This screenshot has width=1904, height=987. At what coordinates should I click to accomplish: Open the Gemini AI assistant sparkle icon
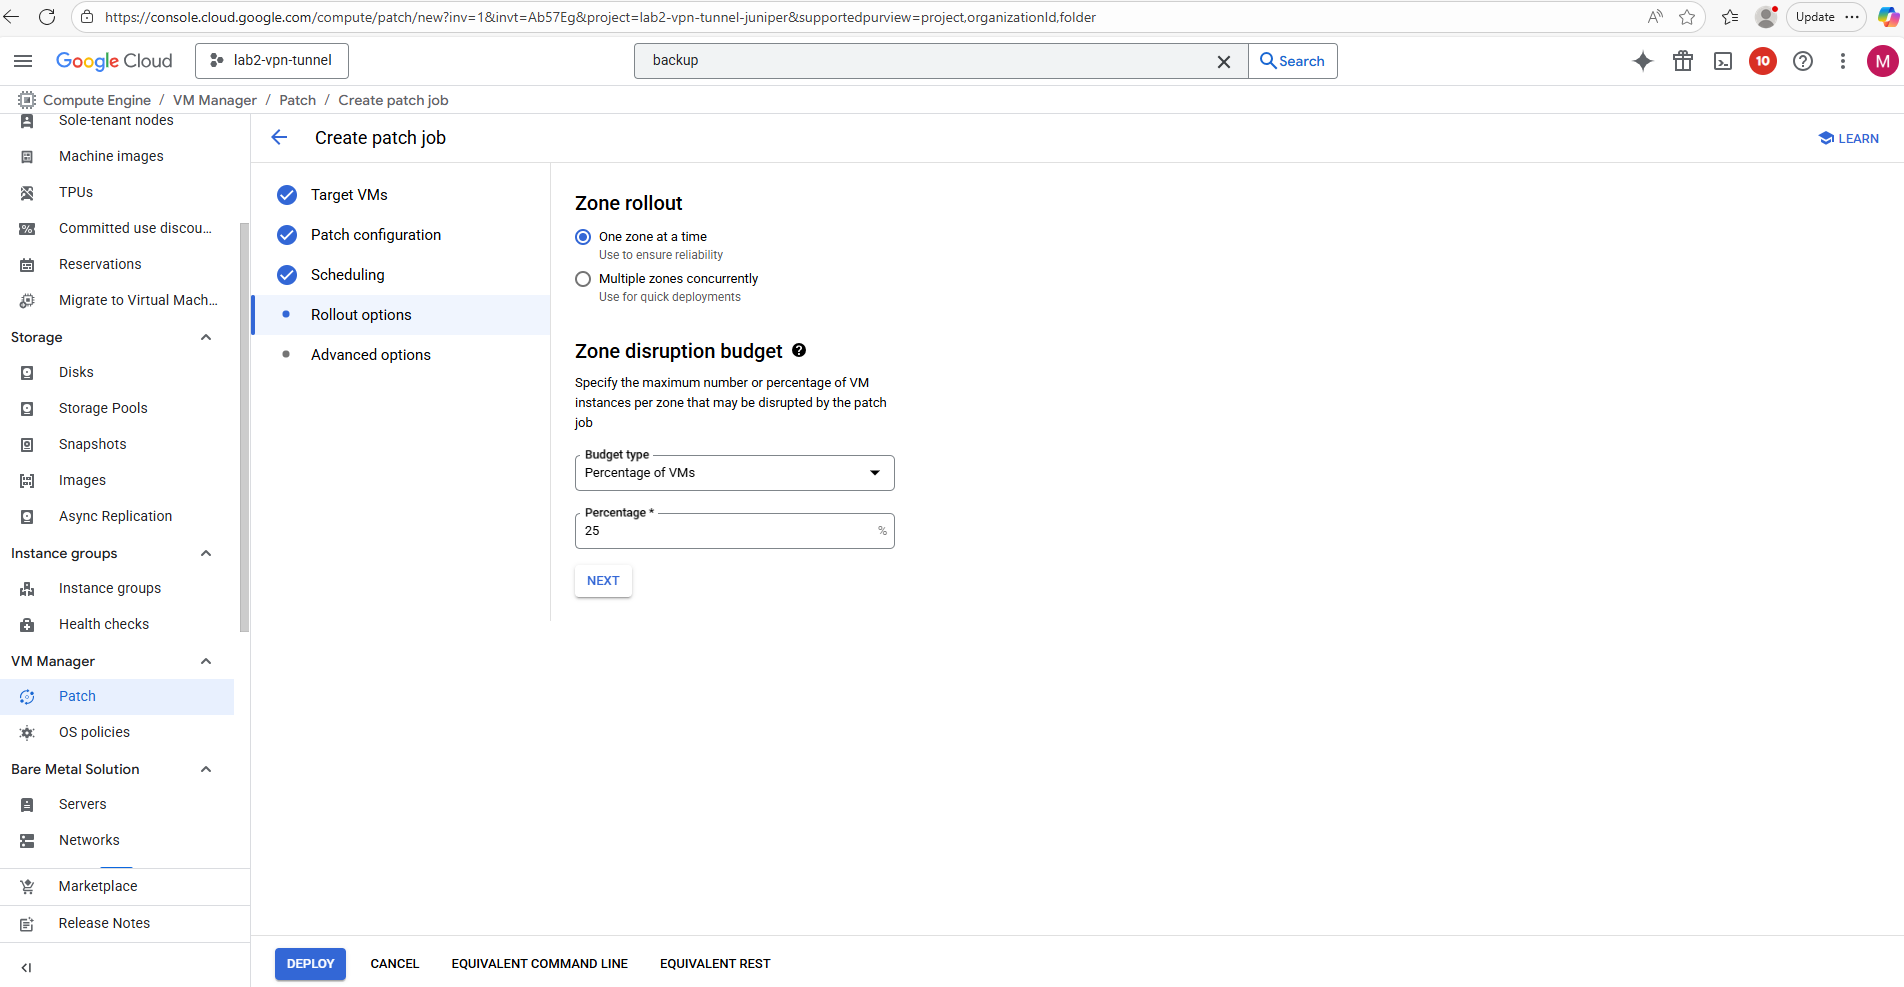(x=1642, y=61)
